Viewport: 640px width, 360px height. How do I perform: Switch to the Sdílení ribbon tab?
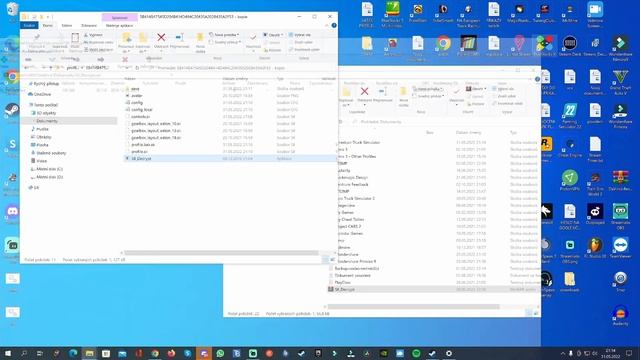(x=67, y=25)
